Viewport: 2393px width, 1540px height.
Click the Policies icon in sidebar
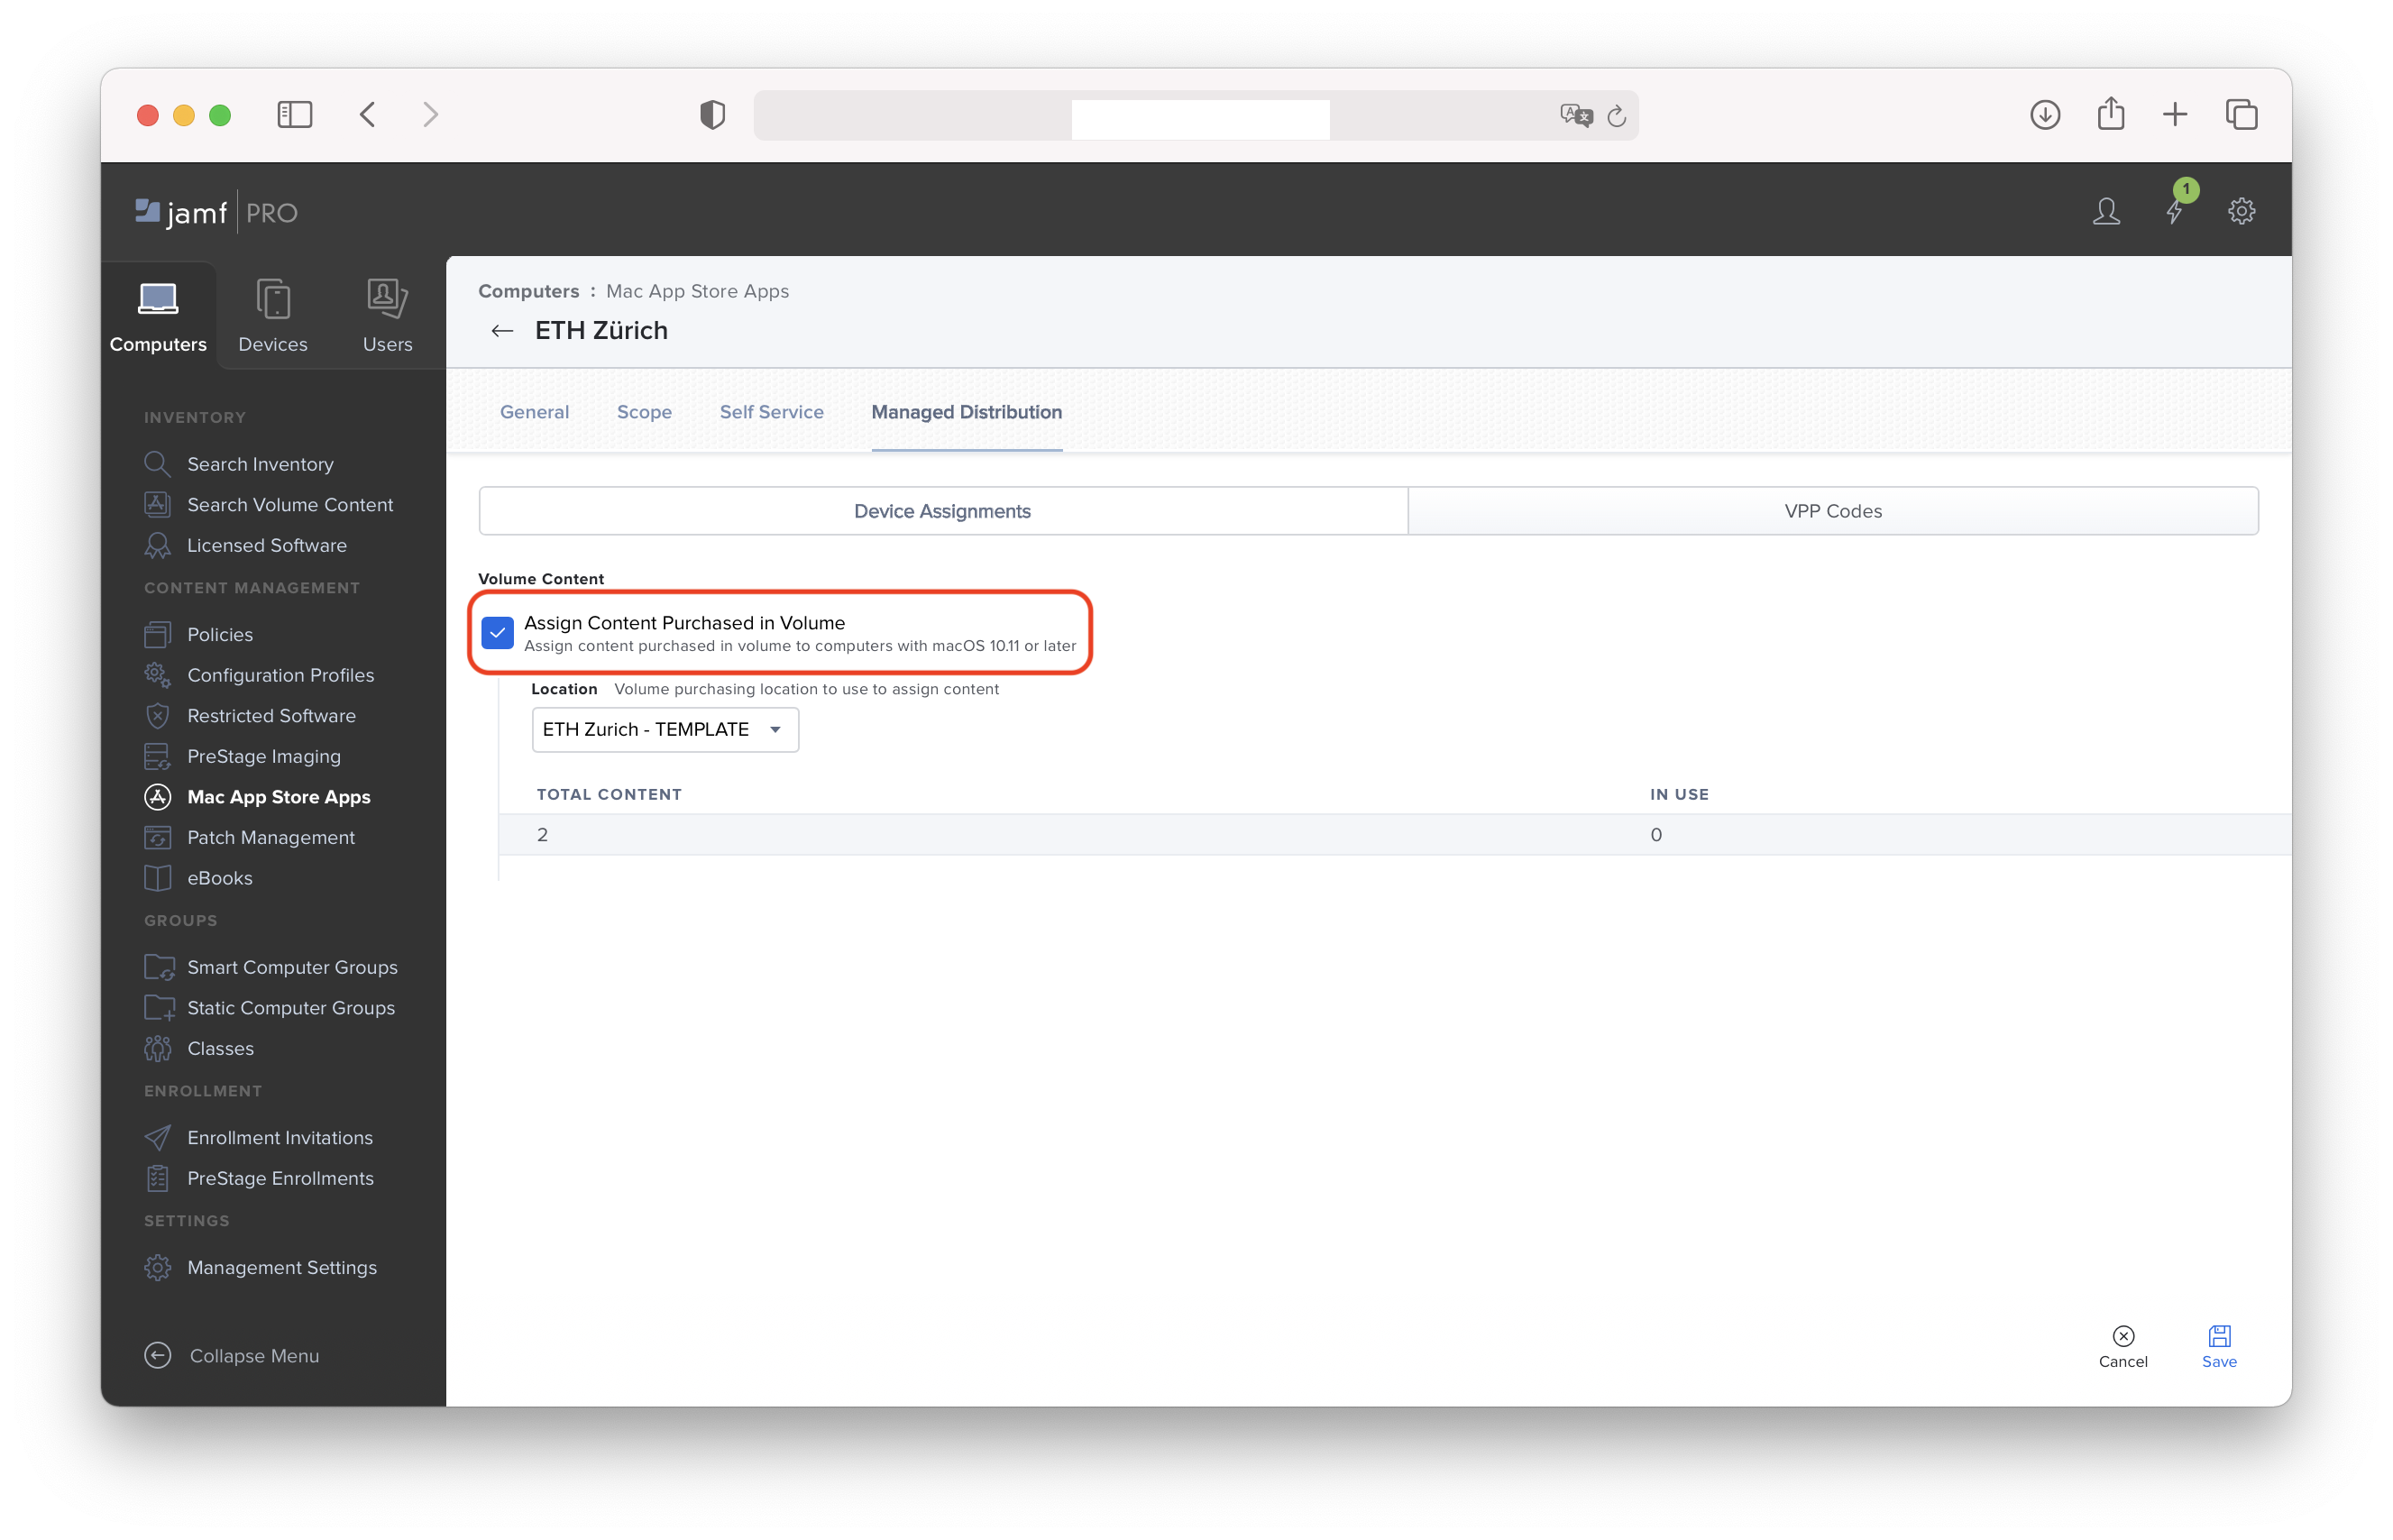[x=157, y=633]
